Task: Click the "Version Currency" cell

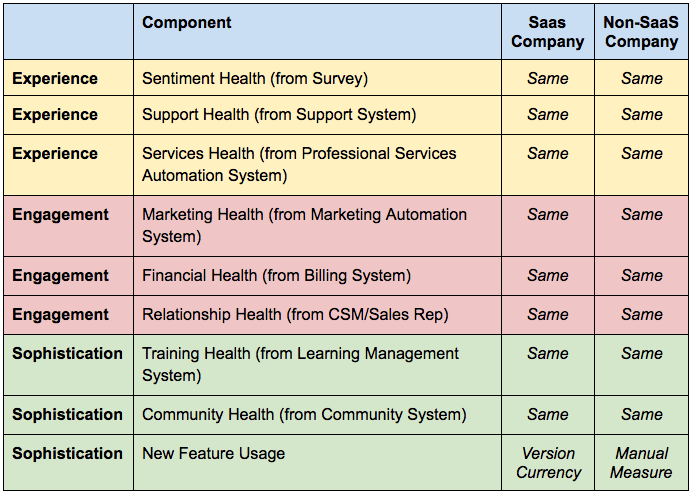Action: point(548,462)
